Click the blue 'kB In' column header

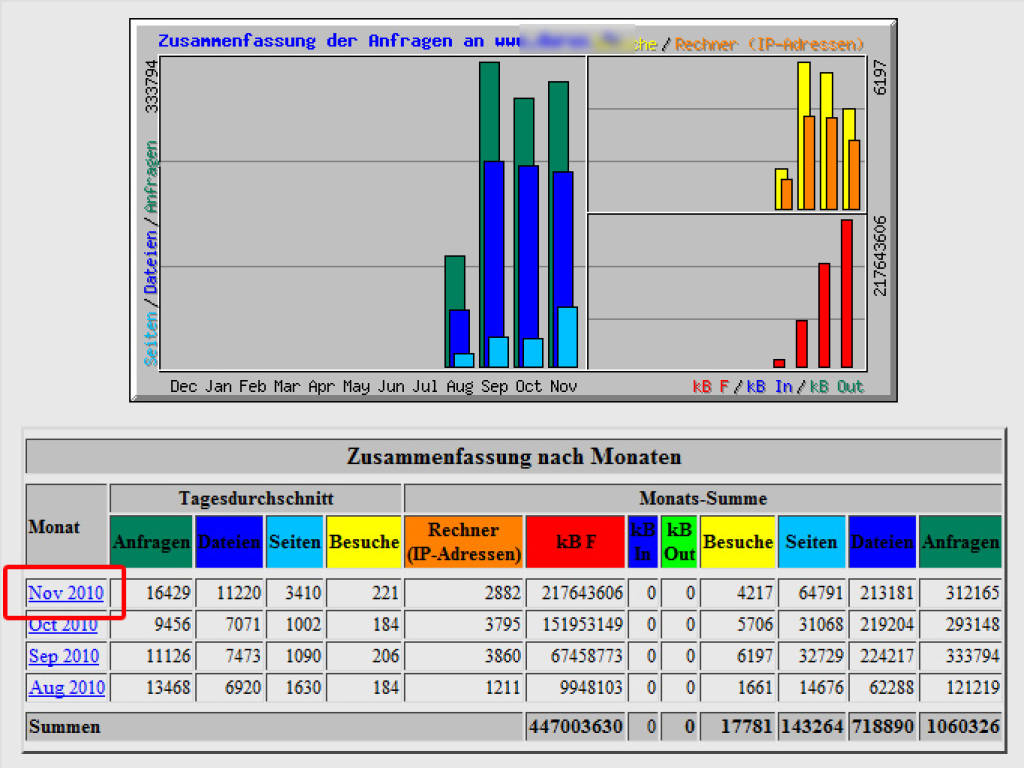tap(643, 542)
